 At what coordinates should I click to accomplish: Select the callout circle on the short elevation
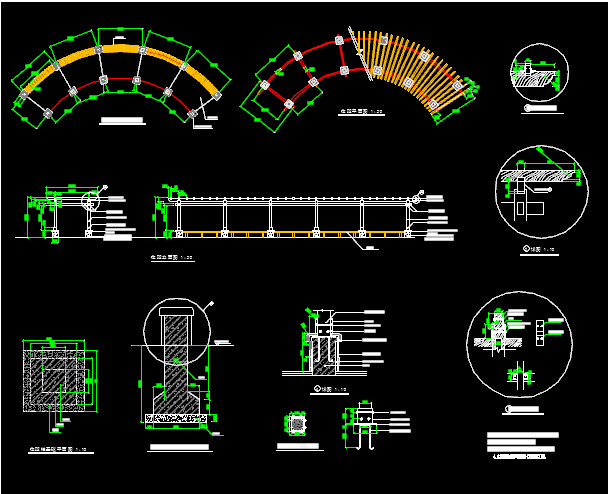pos(93,200)
